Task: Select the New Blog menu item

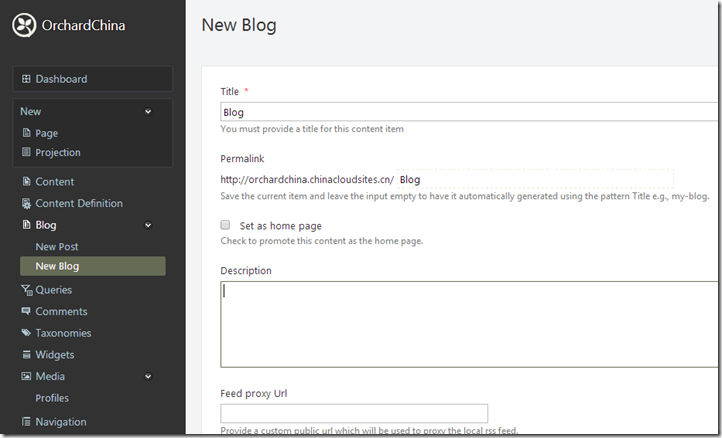Action: coord(57,266)
